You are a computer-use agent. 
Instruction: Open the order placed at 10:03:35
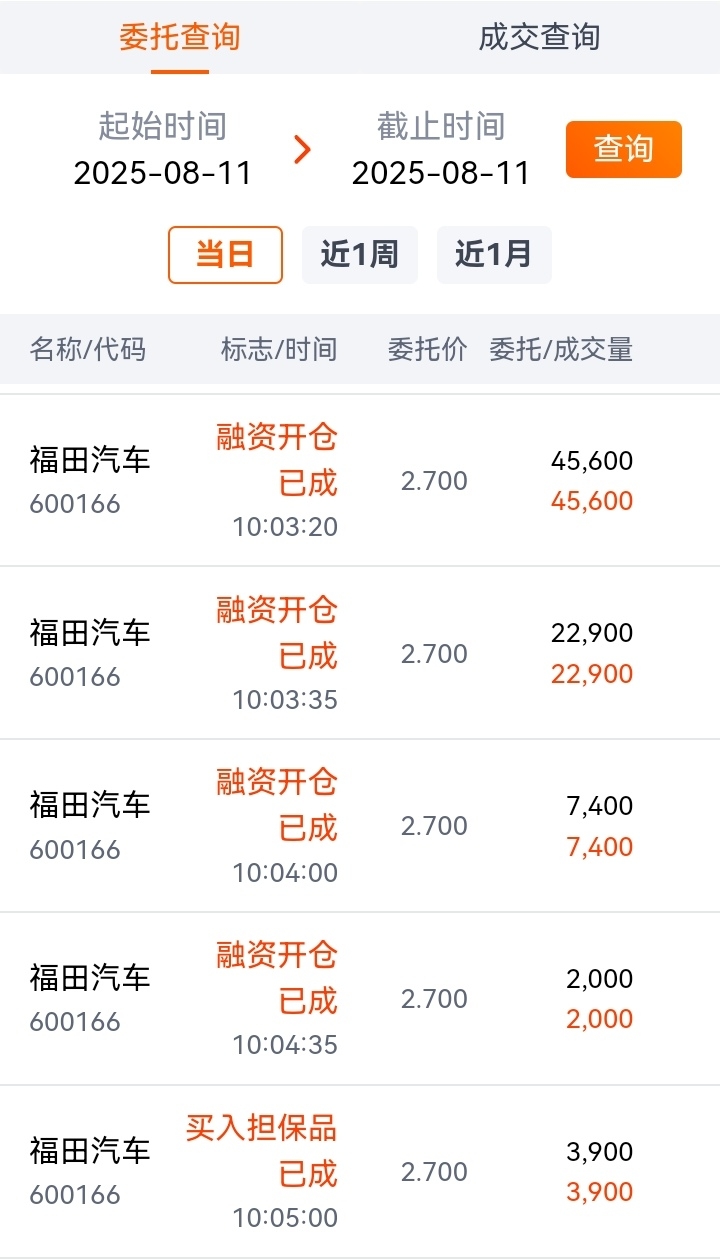pos(360,653)
